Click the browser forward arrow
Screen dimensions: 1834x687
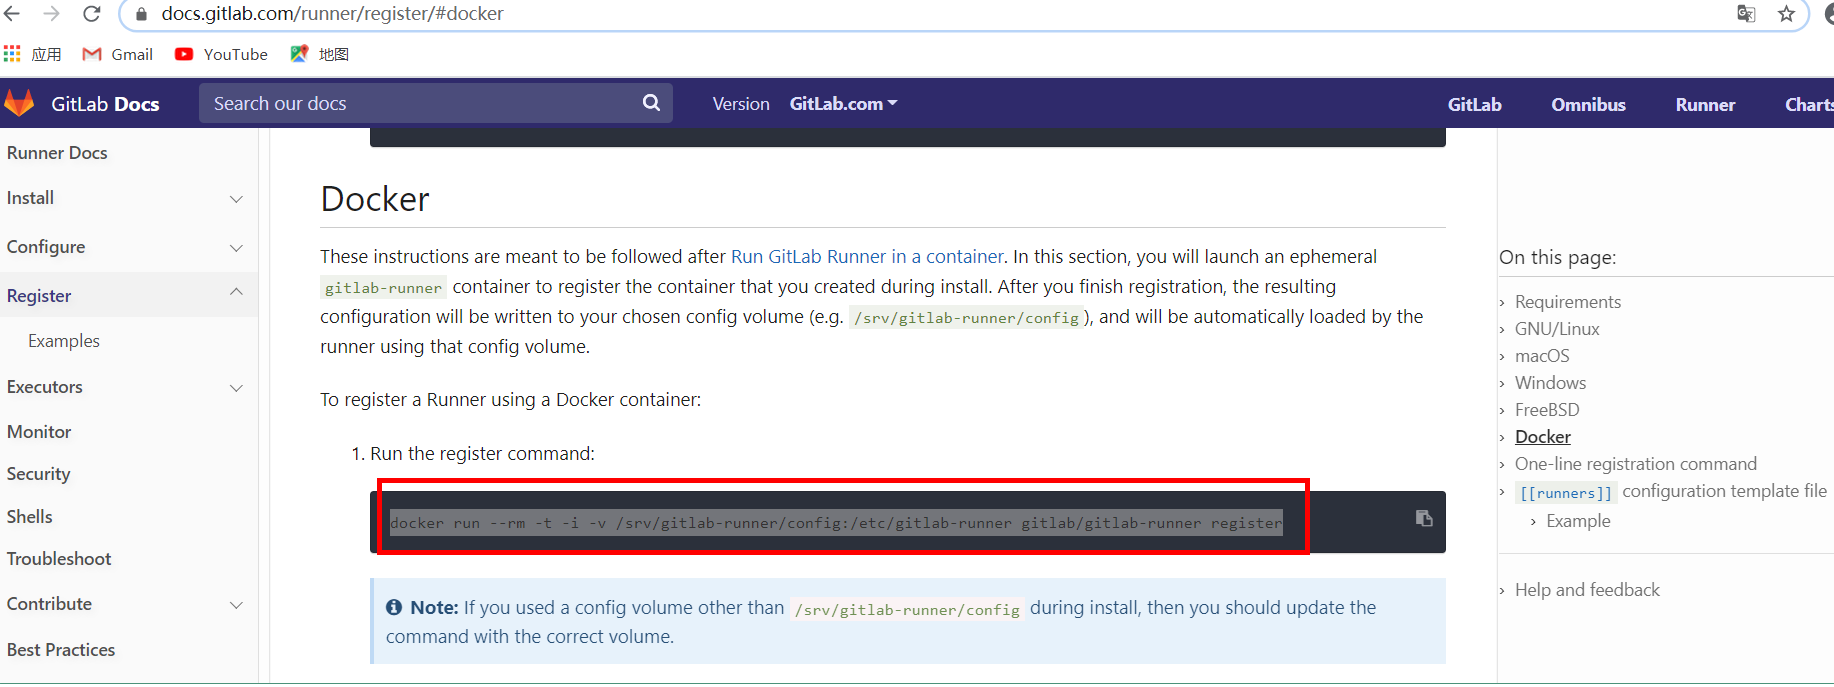(52, 14)
